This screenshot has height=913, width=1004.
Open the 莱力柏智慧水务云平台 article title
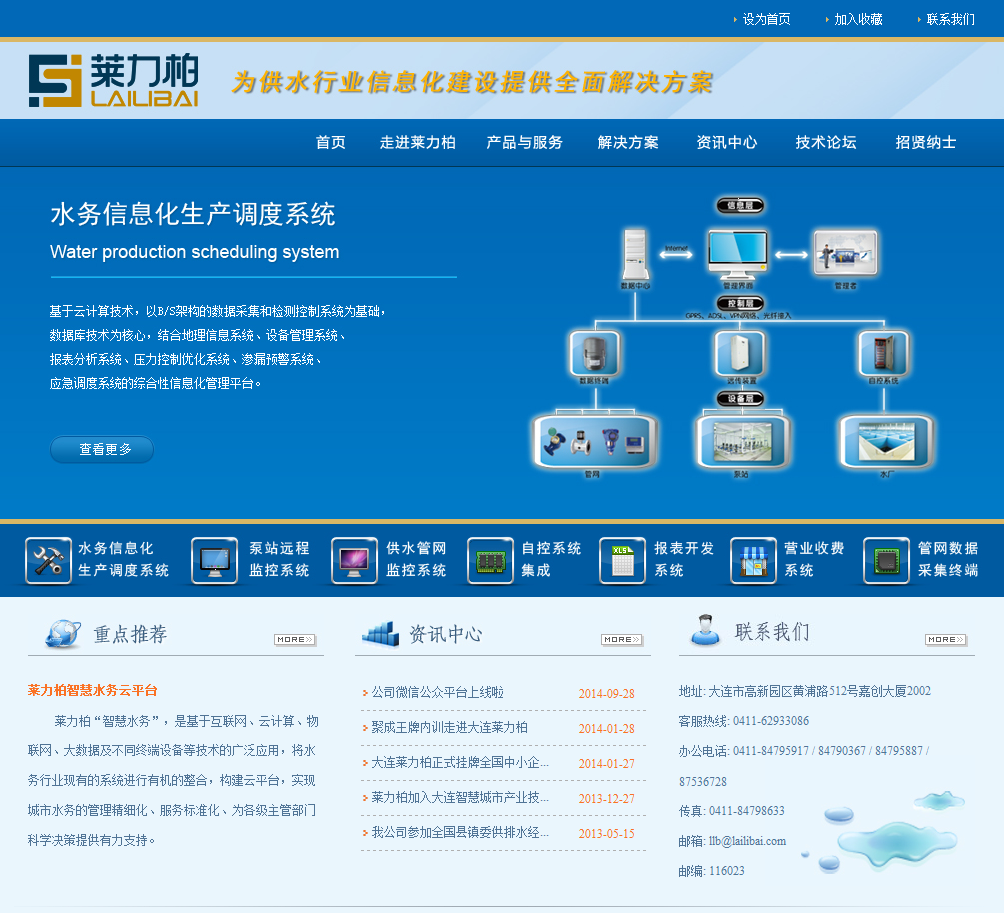[92, 690]
